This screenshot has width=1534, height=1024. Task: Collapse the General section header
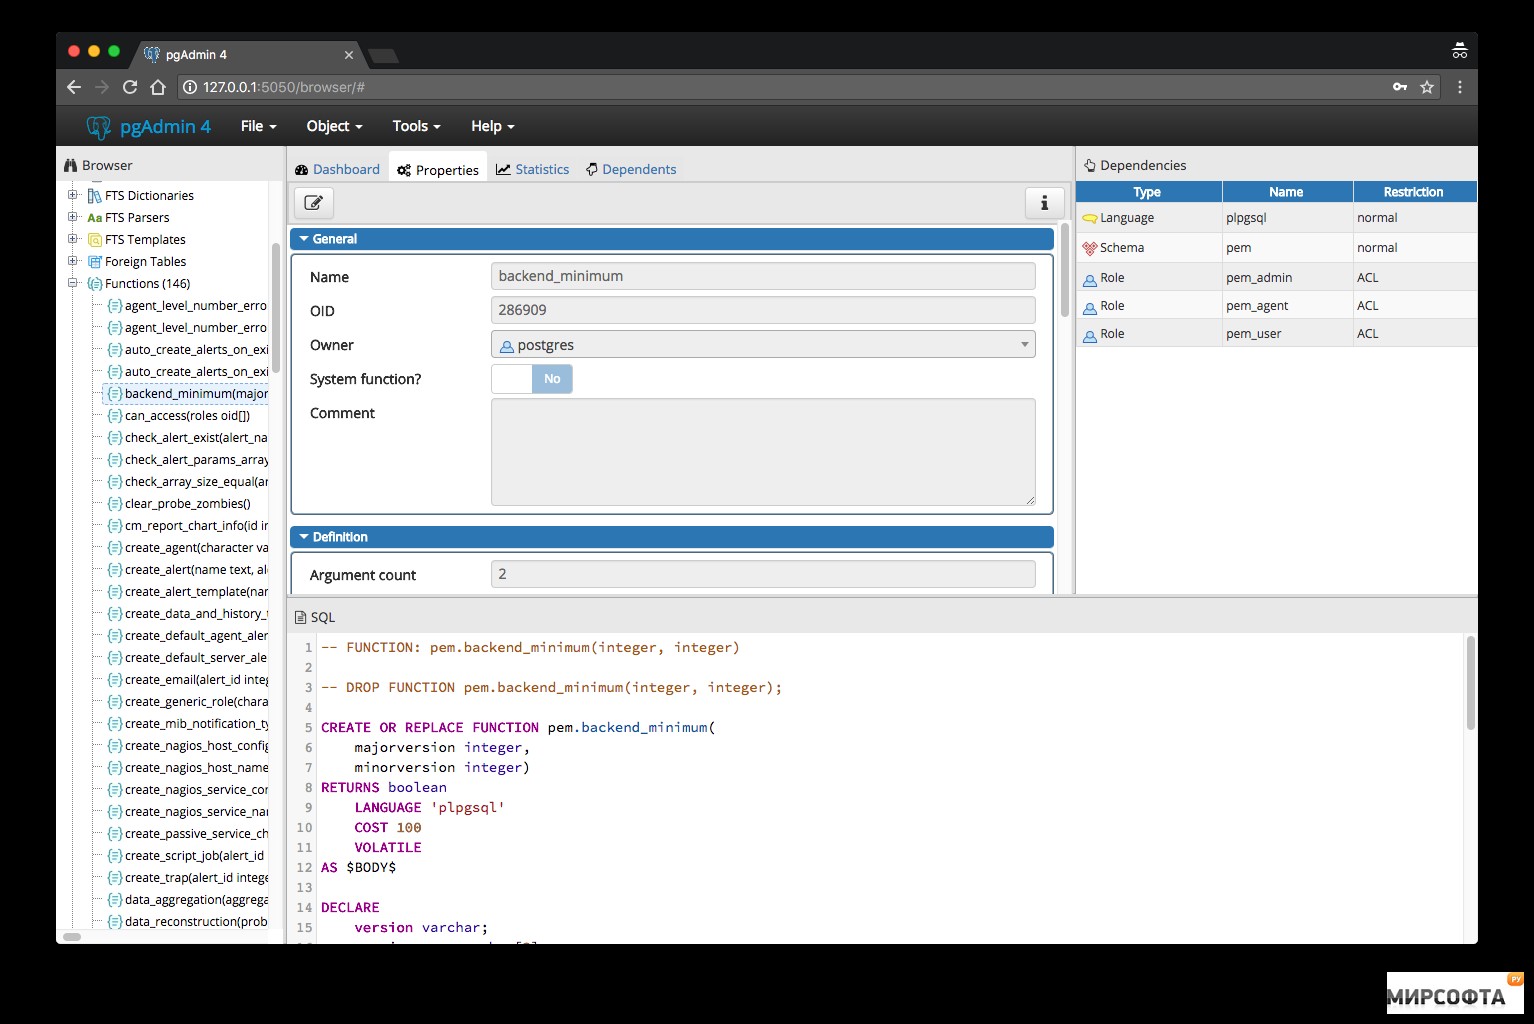point(671,239)
